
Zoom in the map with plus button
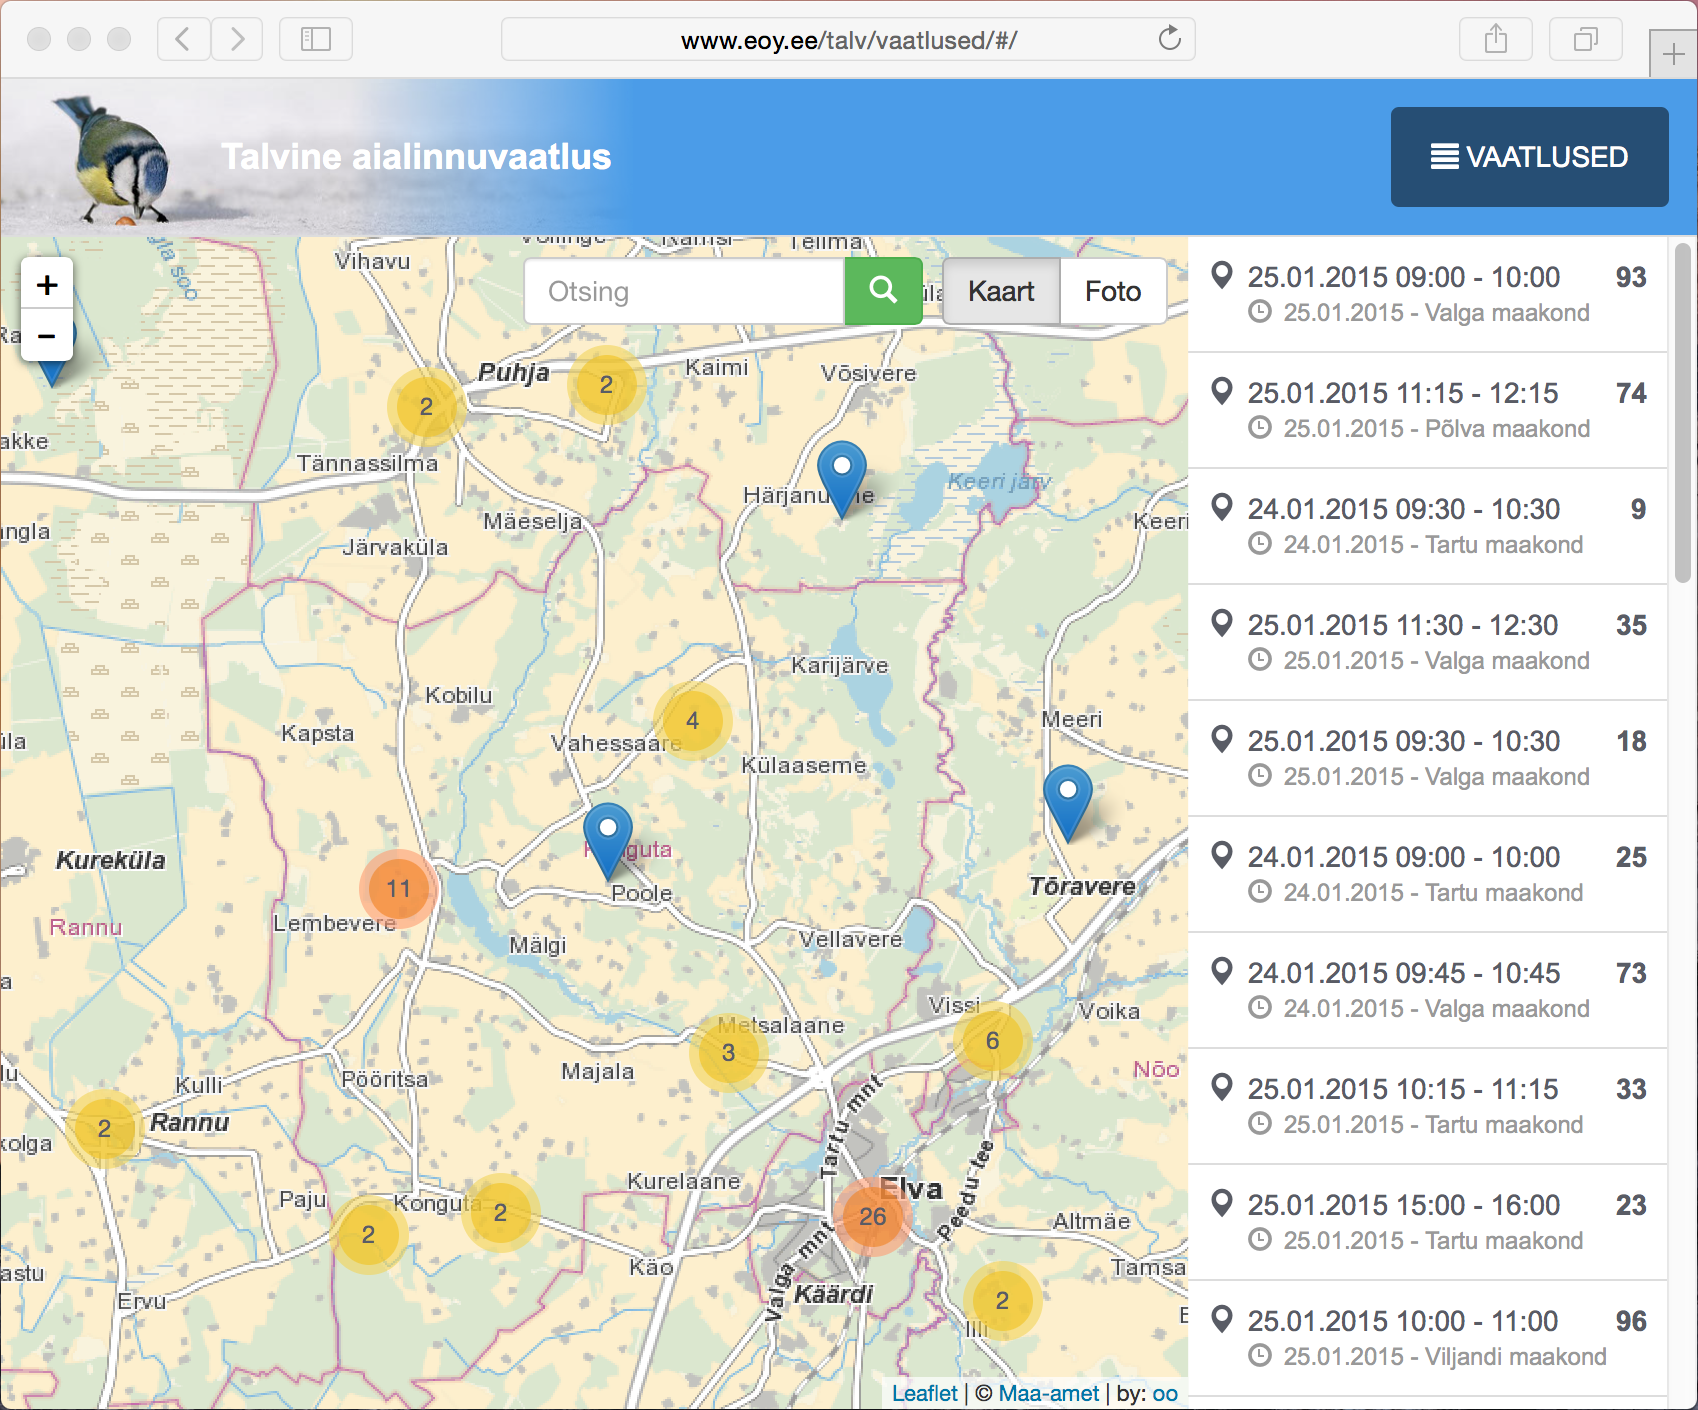[47, 285]
